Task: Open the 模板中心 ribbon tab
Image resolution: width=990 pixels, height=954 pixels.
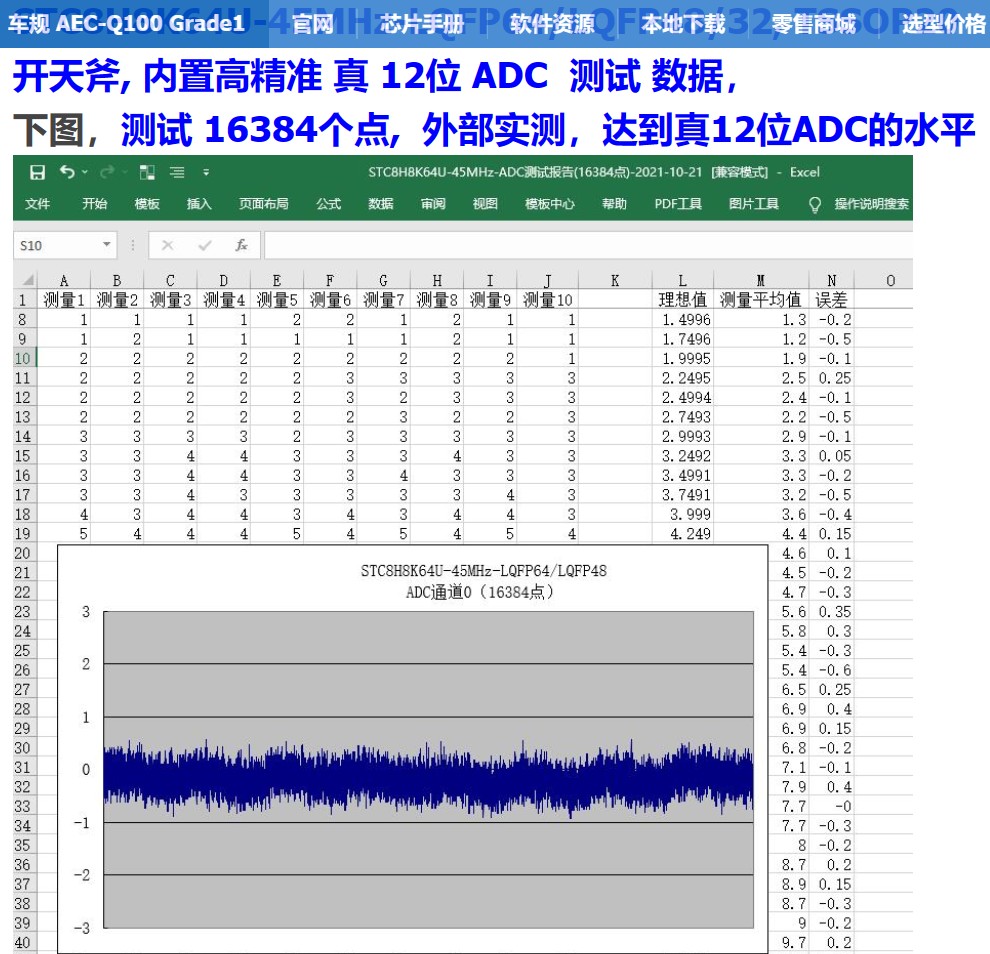Action: coord(550,204)
